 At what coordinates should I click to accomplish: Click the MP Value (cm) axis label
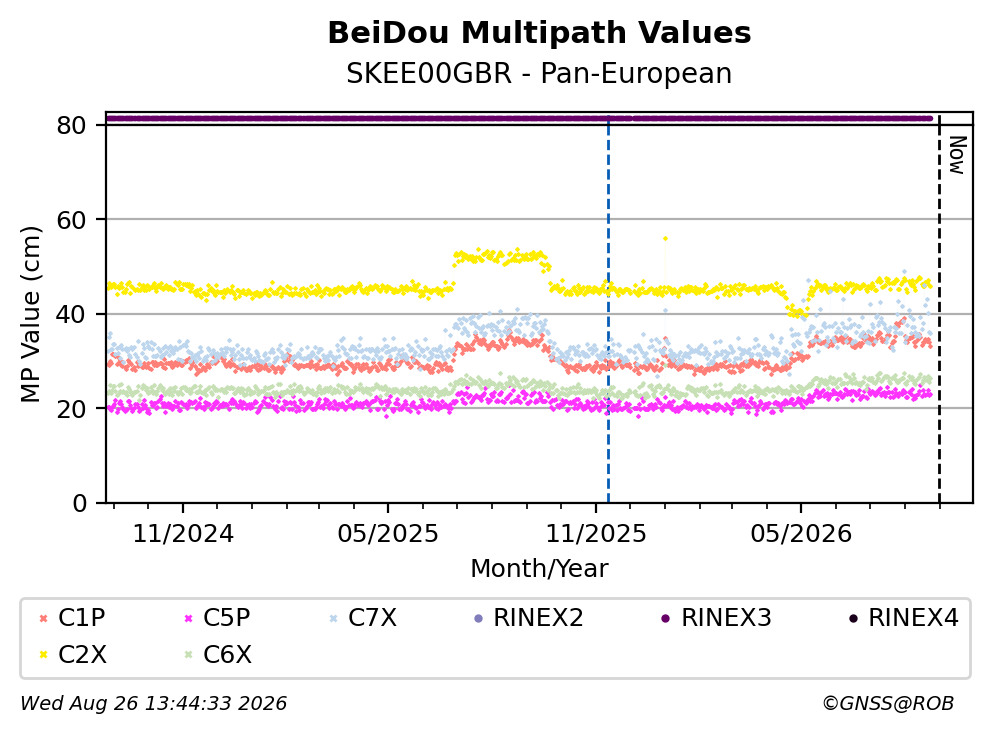[x=30, y=314]
